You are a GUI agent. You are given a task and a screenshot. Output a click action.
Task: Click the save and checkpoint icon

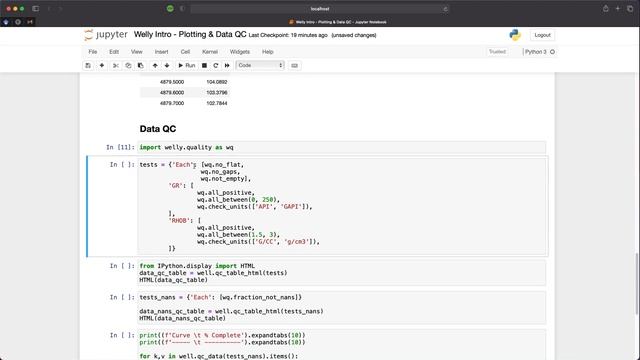coord(88,65)
